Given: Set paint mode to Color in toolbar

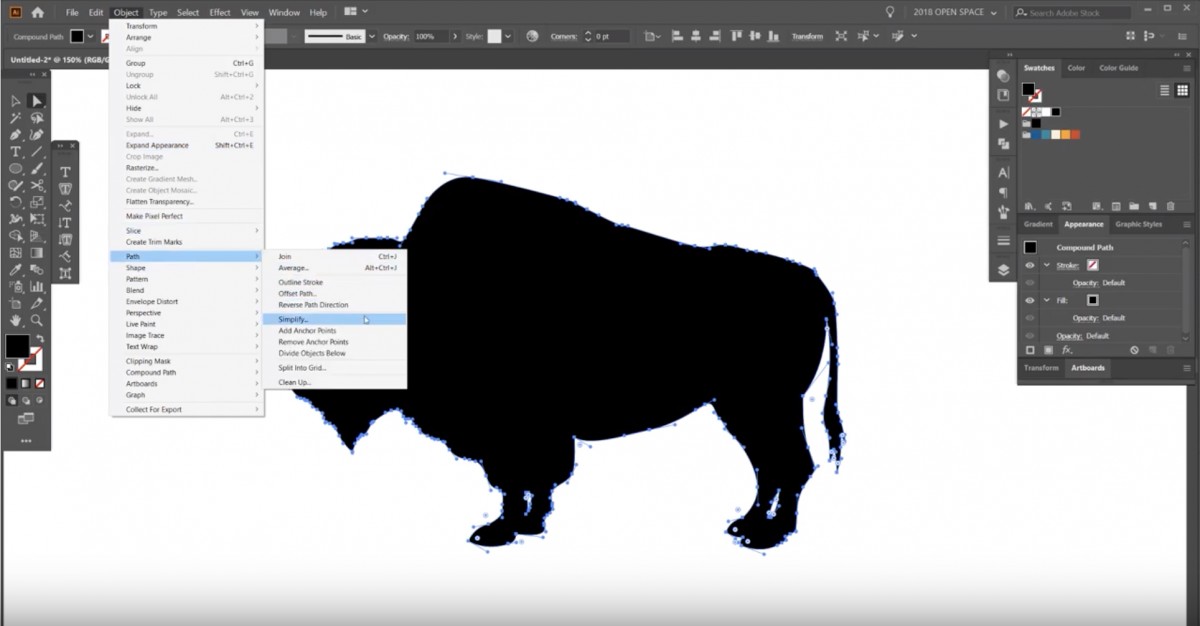Looking at the screenshot, I should click(13, 383).
